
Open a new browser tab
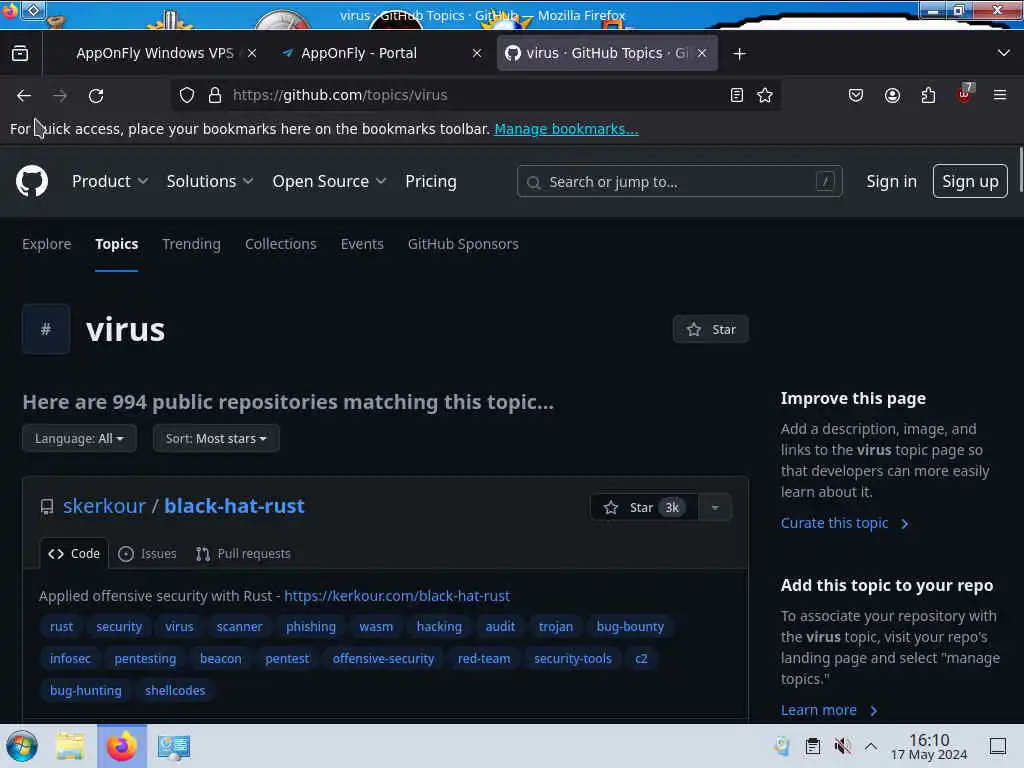(739, 54)
